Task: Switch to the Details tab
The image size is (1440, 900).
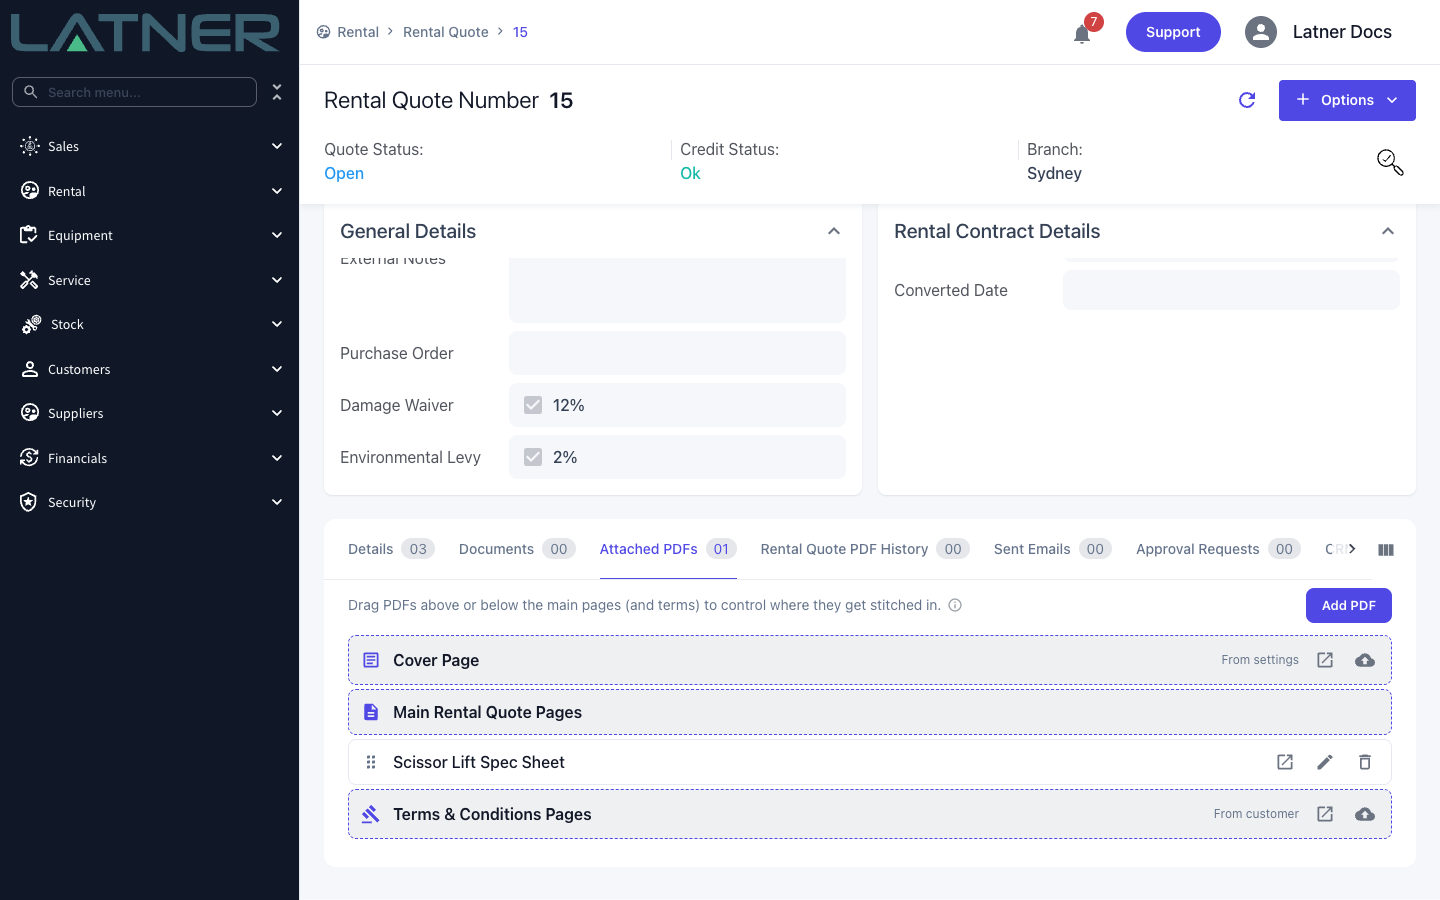Action: point(391,549)
